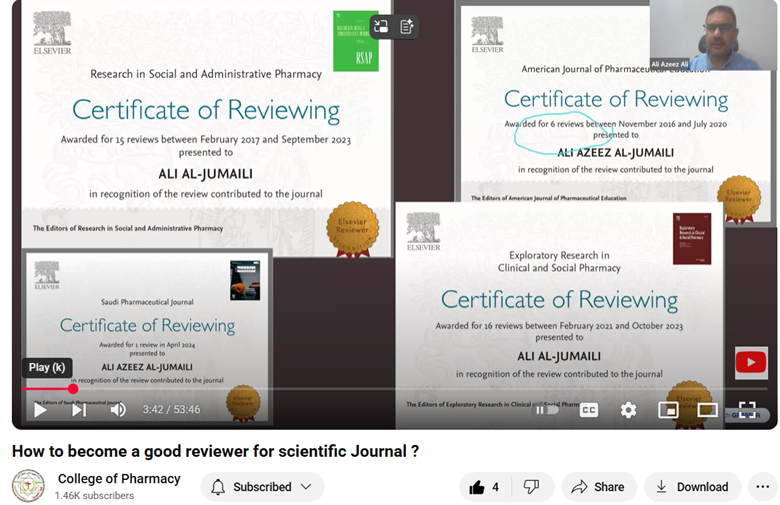This screenshot has height=505, width=780.
Task: Click the red progress bar scrubber
Action: tap(73, 389)
